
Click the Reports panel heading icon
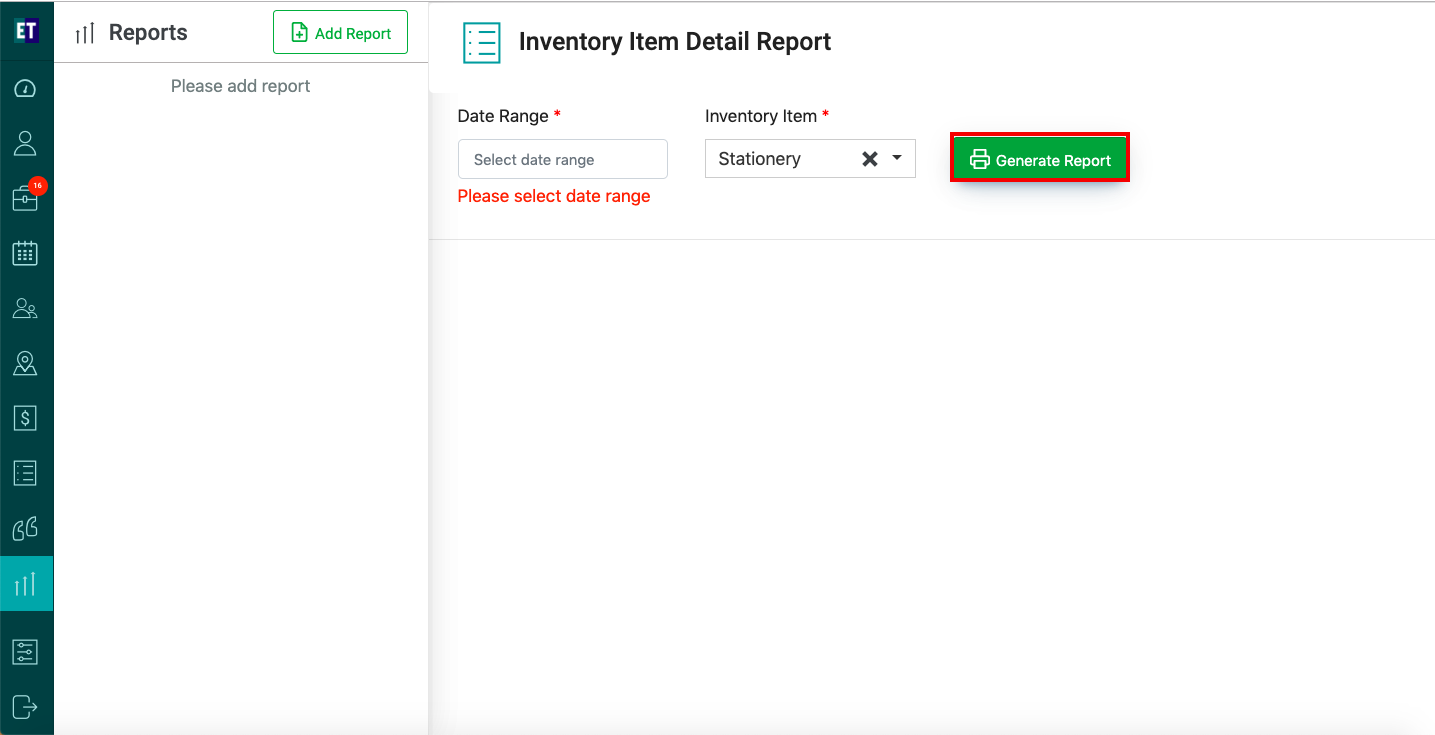pos(85,33)
